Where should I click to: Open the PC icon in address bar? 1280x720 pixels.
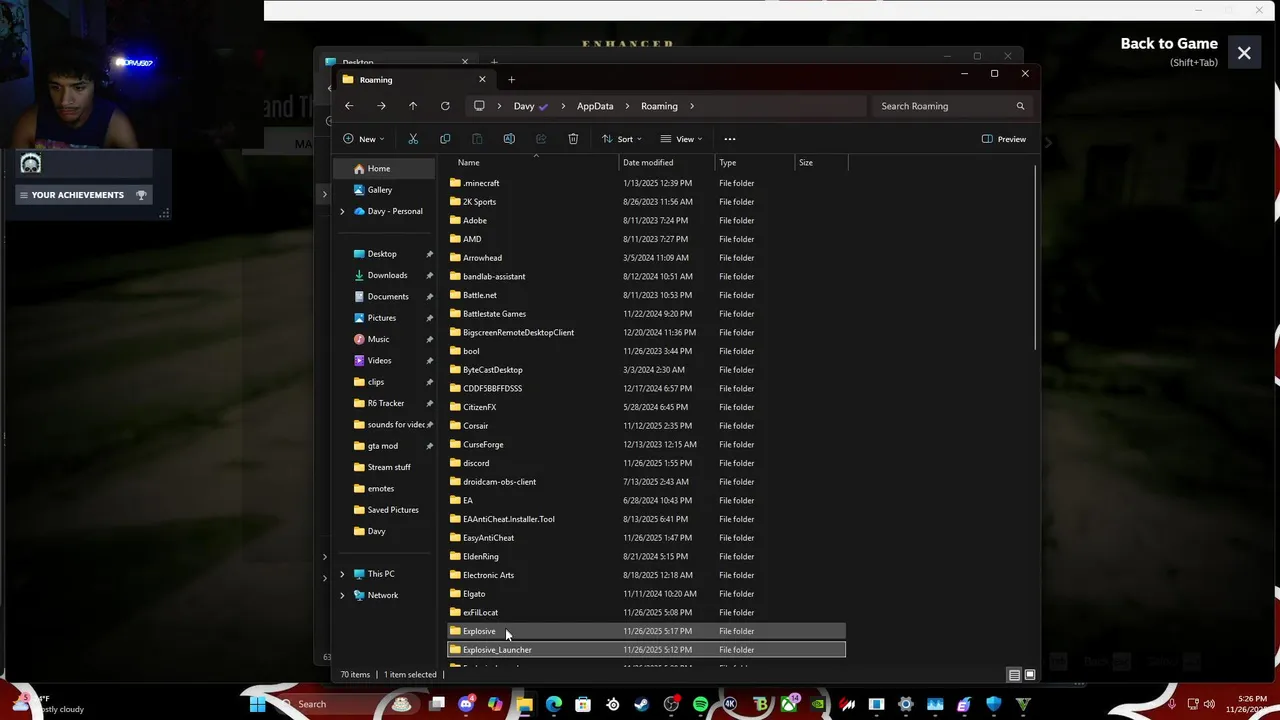pyautogui.click(x=479, y=106)
